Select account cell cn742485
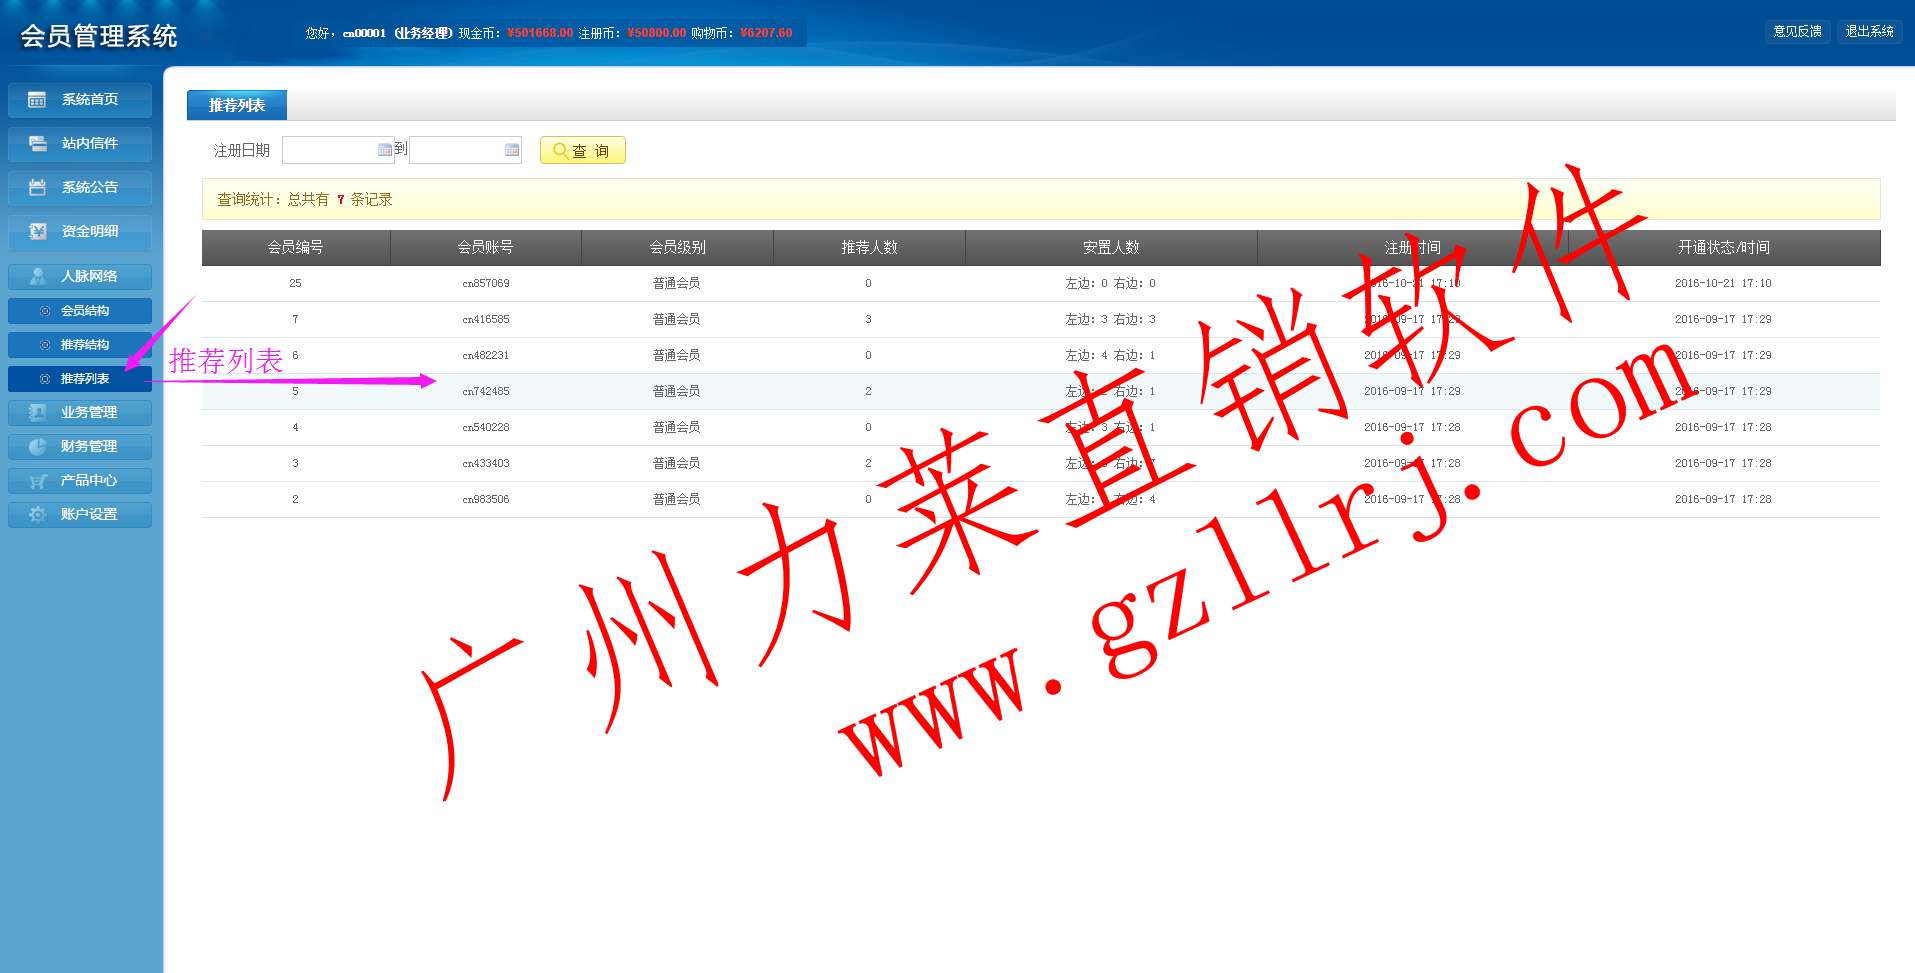This screenshot has height=973, width=1915. tap(486, 392)
